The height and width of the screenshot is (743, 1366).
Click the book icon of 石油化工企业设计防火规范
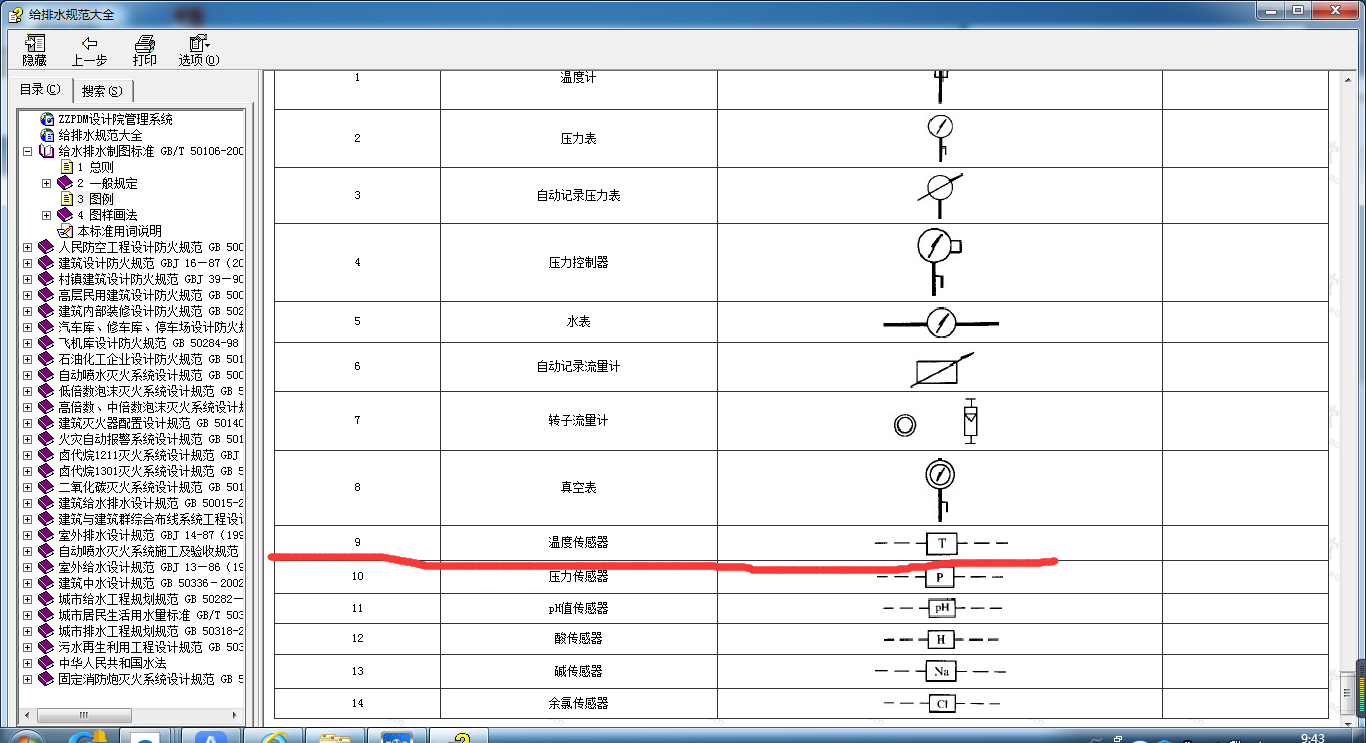coord(46,359)
